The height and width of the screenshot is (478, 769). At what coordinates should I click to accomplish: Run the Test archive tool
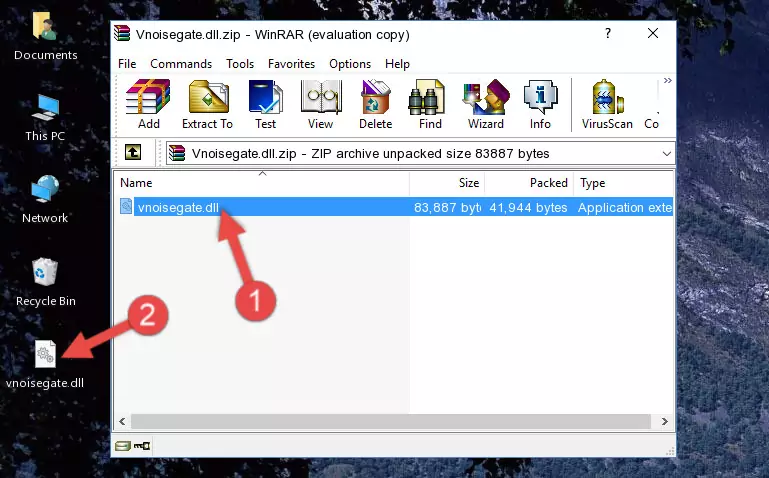coord(265,104)
